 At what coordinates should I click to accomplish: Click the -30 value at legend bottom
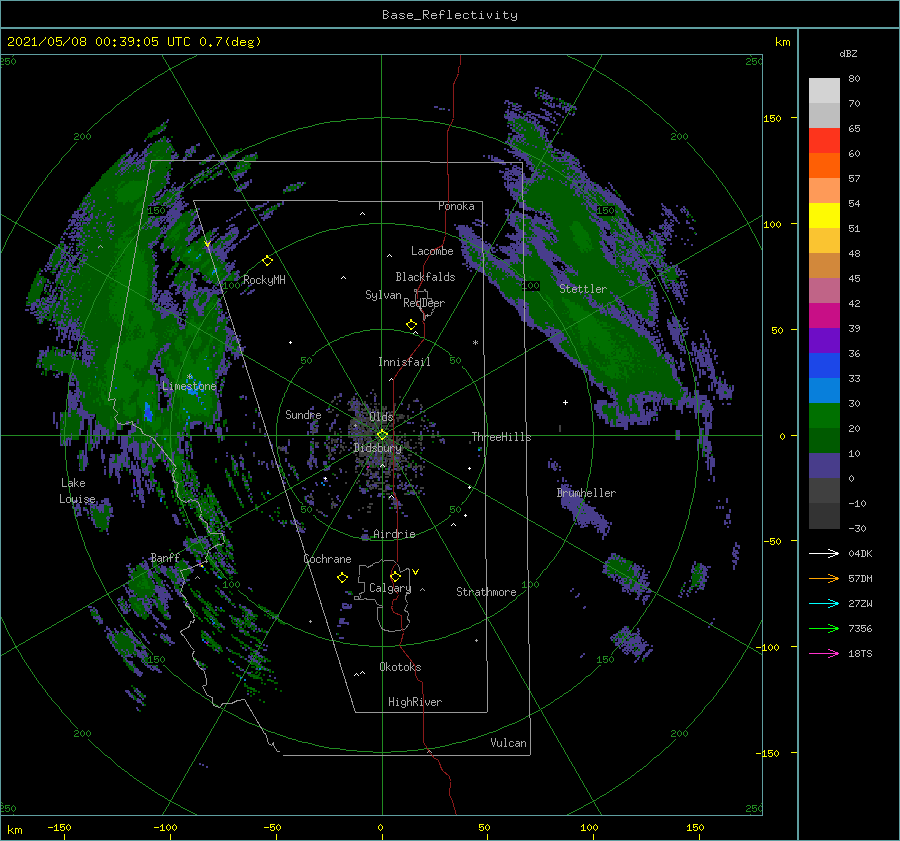click(x=857, y=528)
